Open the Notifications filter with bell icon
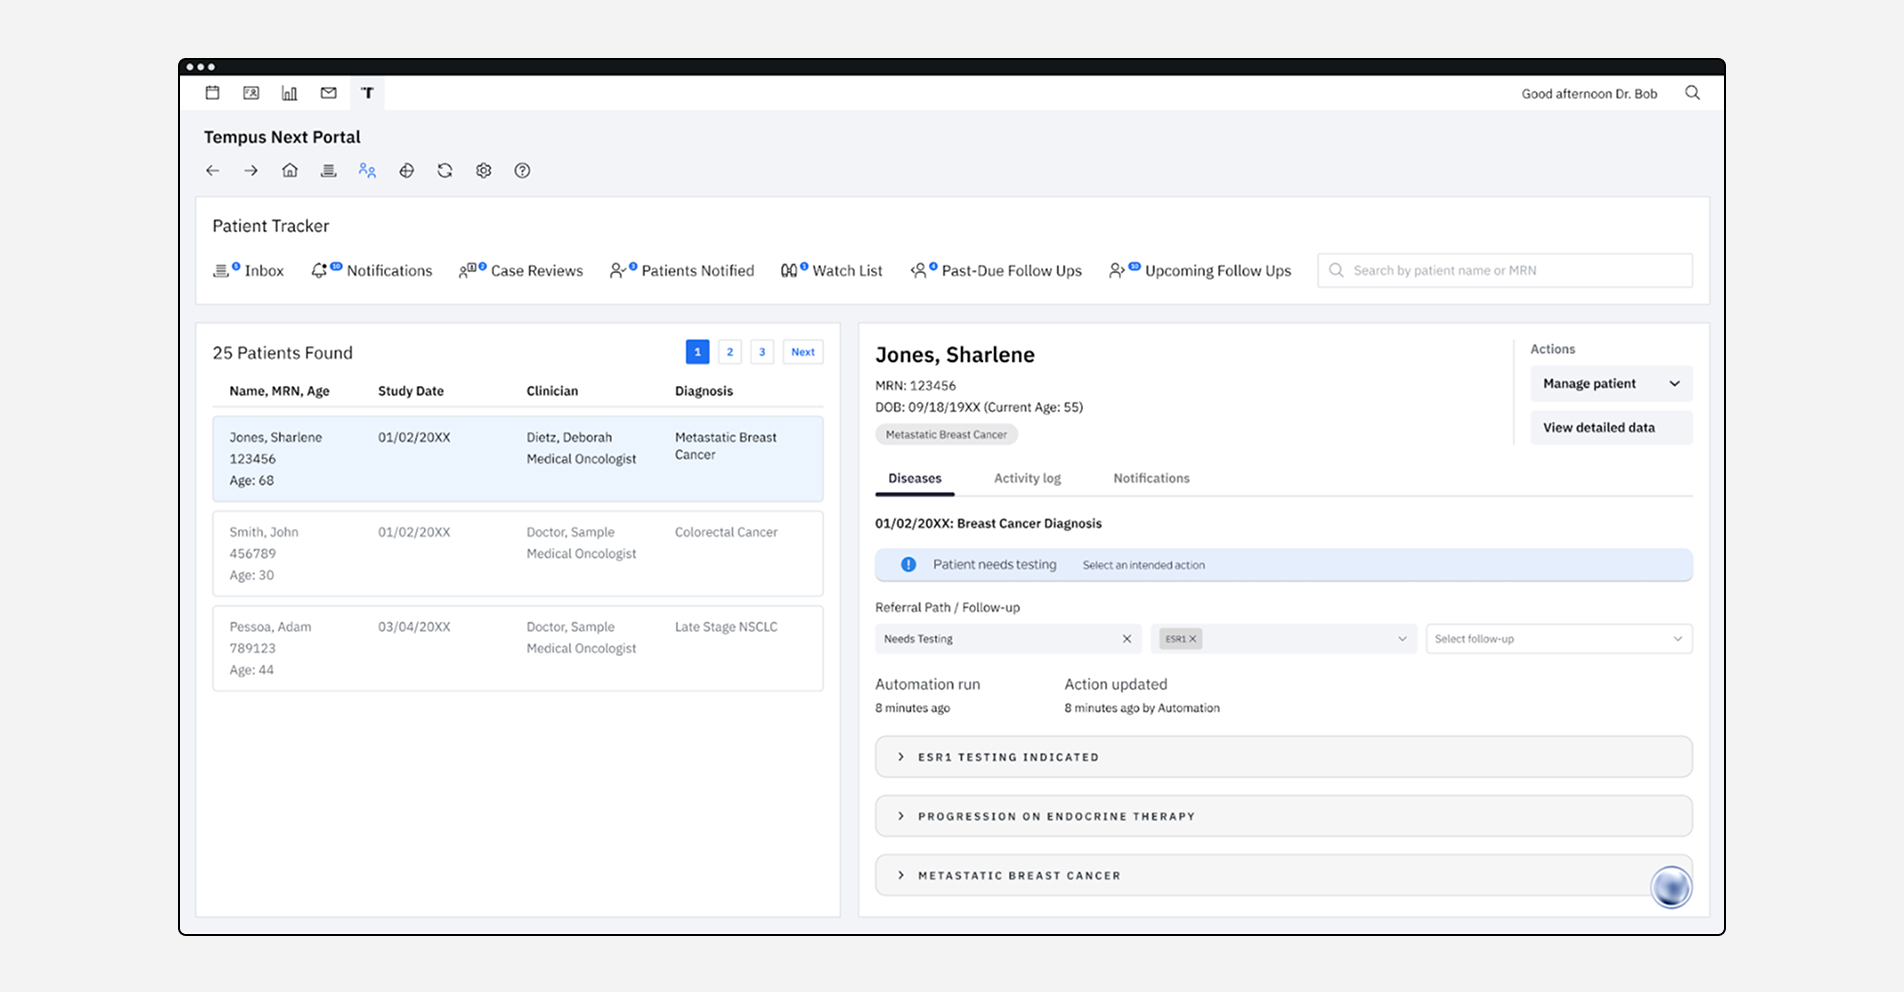Image resolution: width=1904 pixels, height=992 pixels. (x=372, y=271)
